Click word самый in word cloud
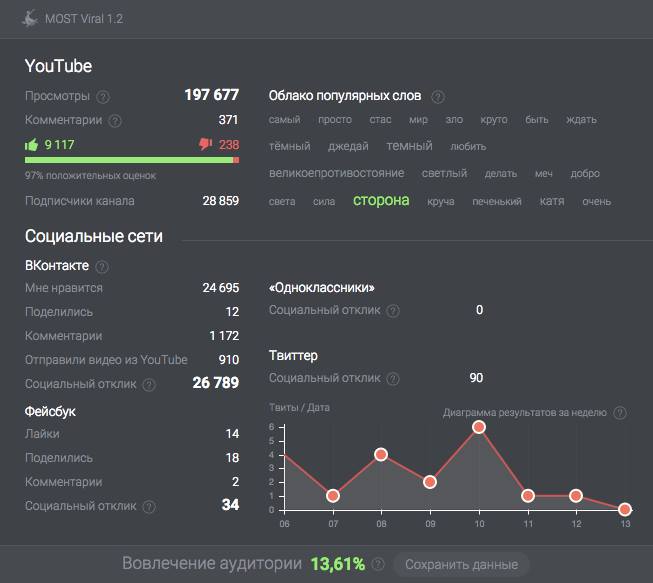Image resolution: width=653 pixels, height=583 pixels. pyautogui.click(x=284, y=120)
